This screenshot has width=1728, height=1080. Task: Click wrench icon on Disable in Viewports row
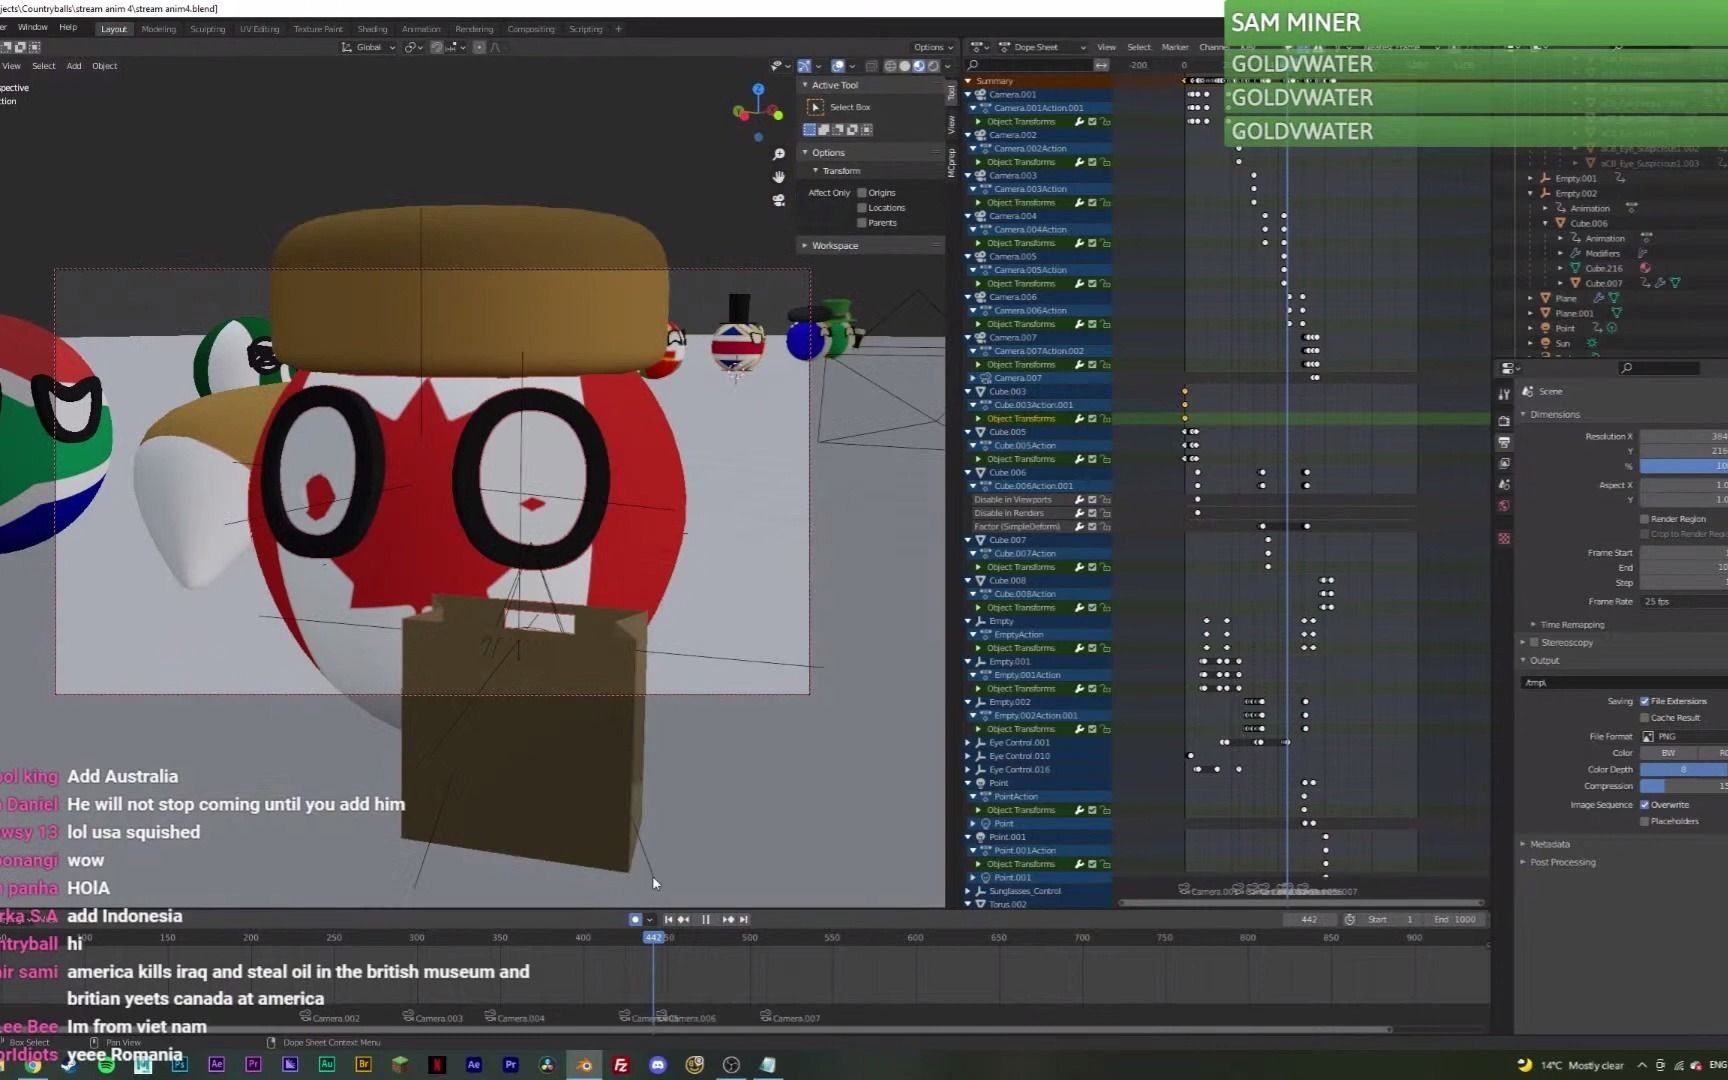click(1079, 499)
